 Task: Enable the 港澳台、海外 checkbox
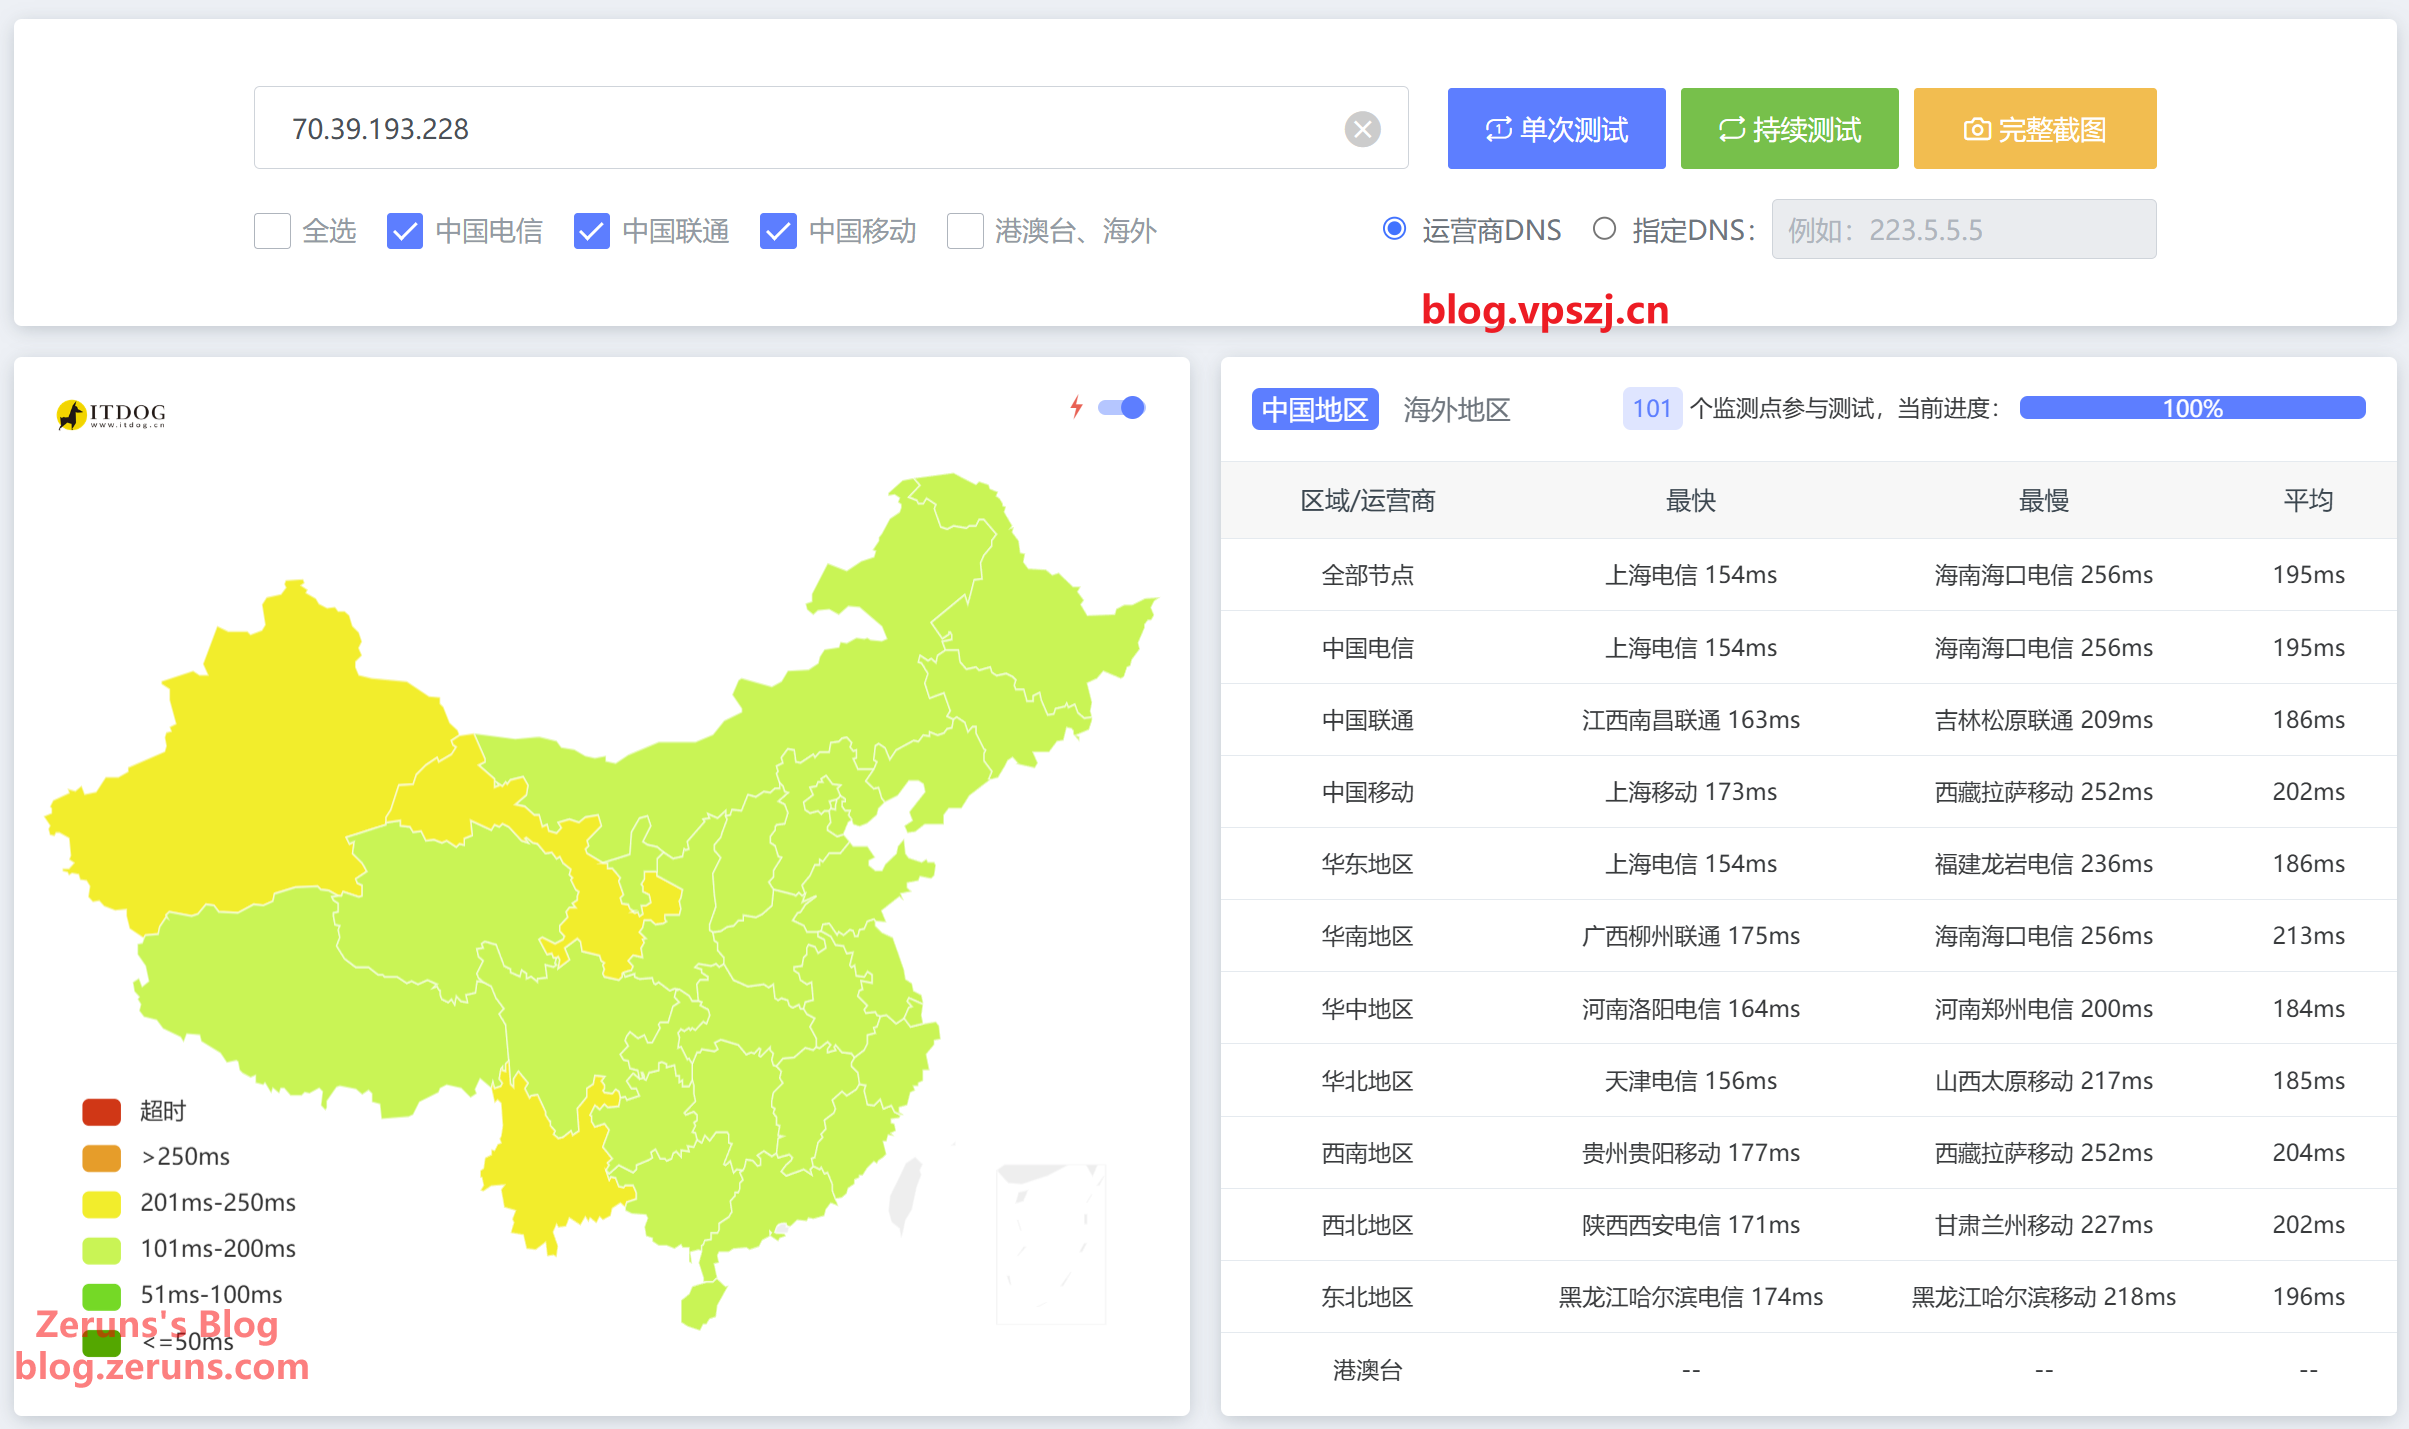click(965, 231)
